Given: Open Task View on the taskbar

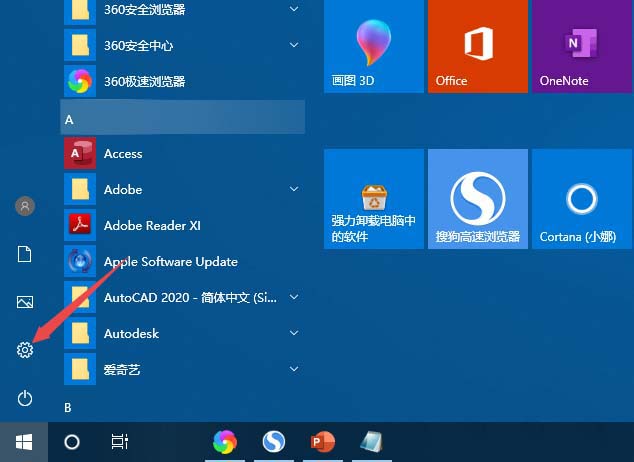Looking at the screenshot, I should click(x=120, y=442).
